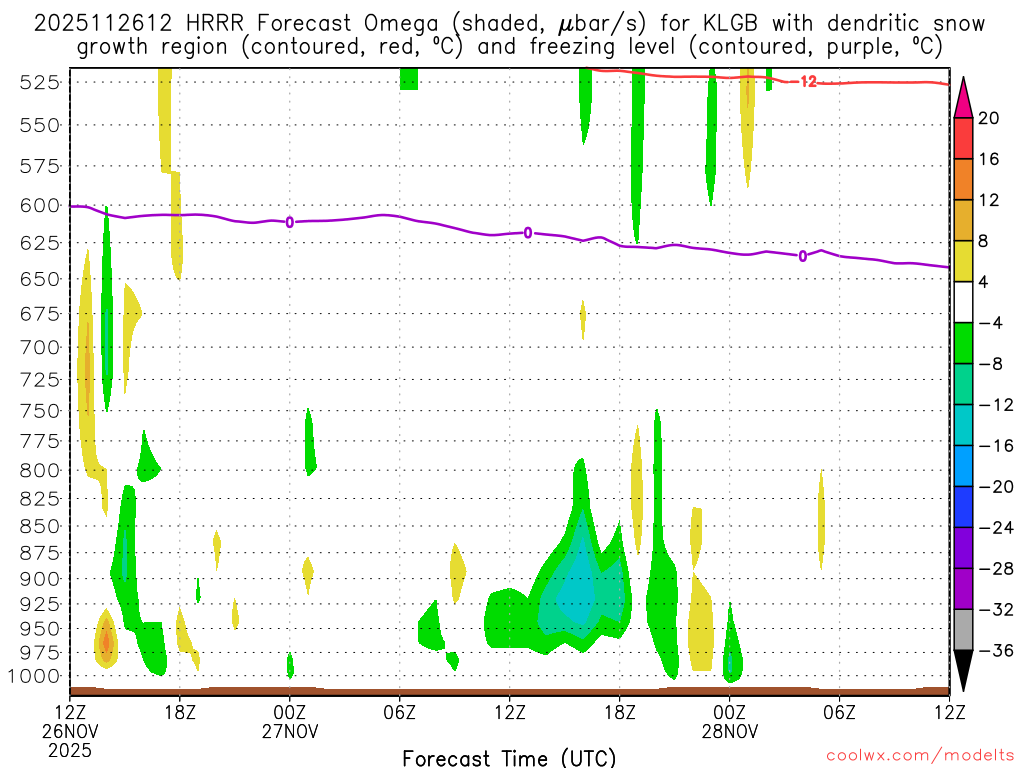This screenshot has width=1024, height=768.
Task: Click the 12Z label above 26NOV
Action: pos(70,712)
